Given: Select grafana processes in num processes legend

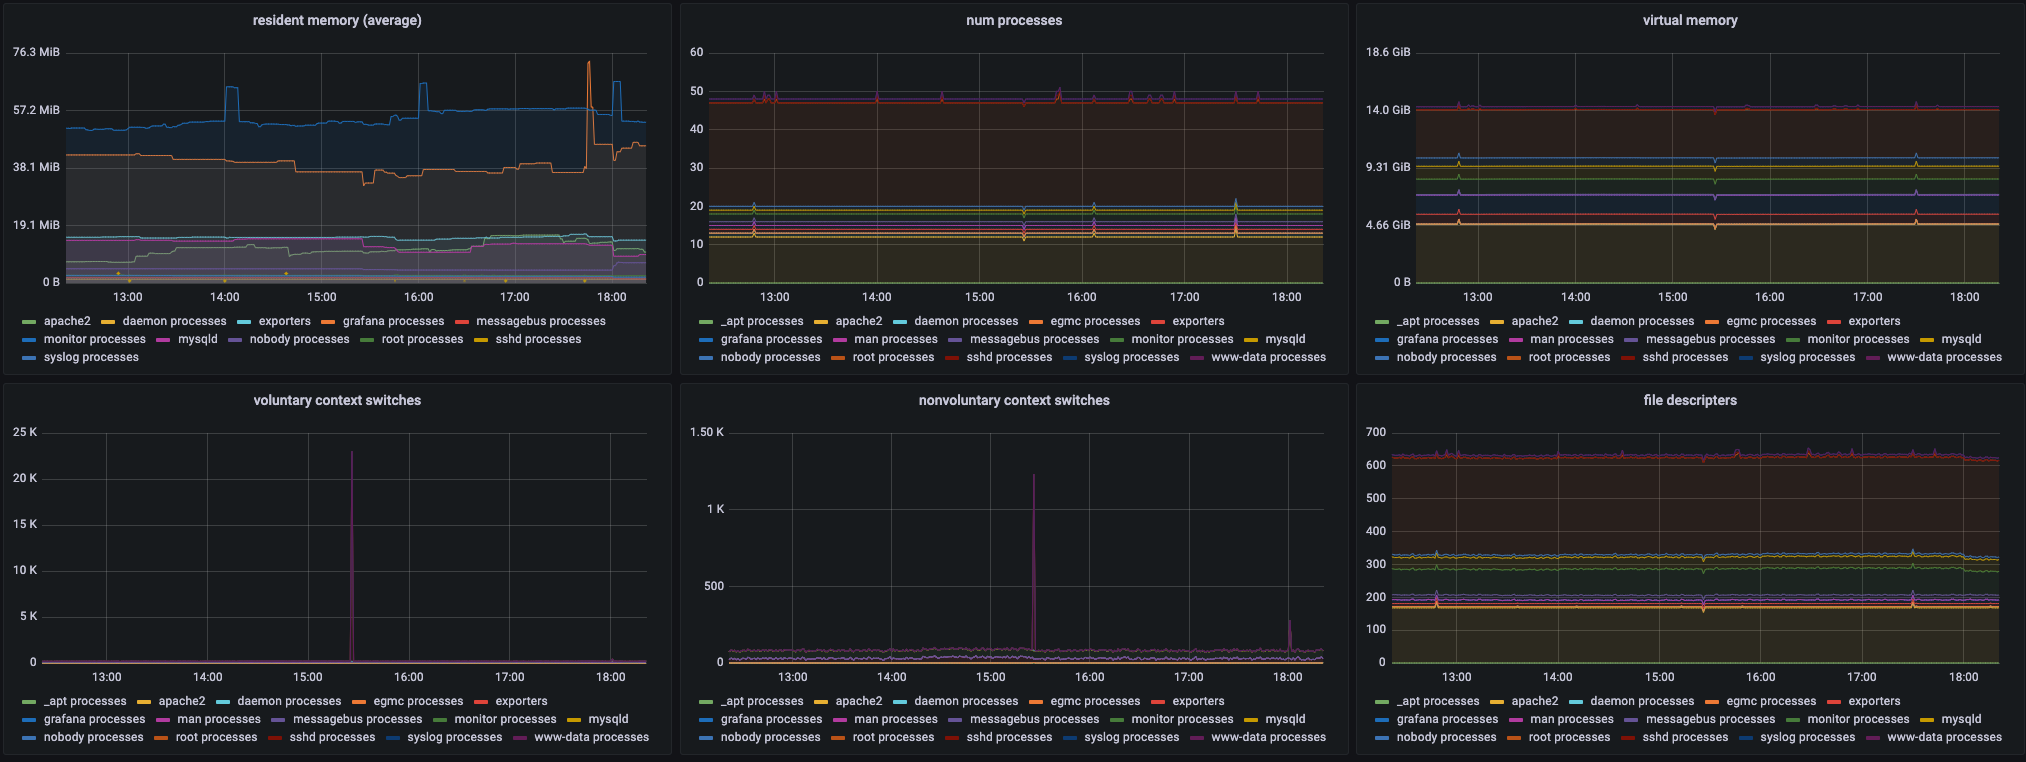Looking at the screenshot, I should point(771,339).
